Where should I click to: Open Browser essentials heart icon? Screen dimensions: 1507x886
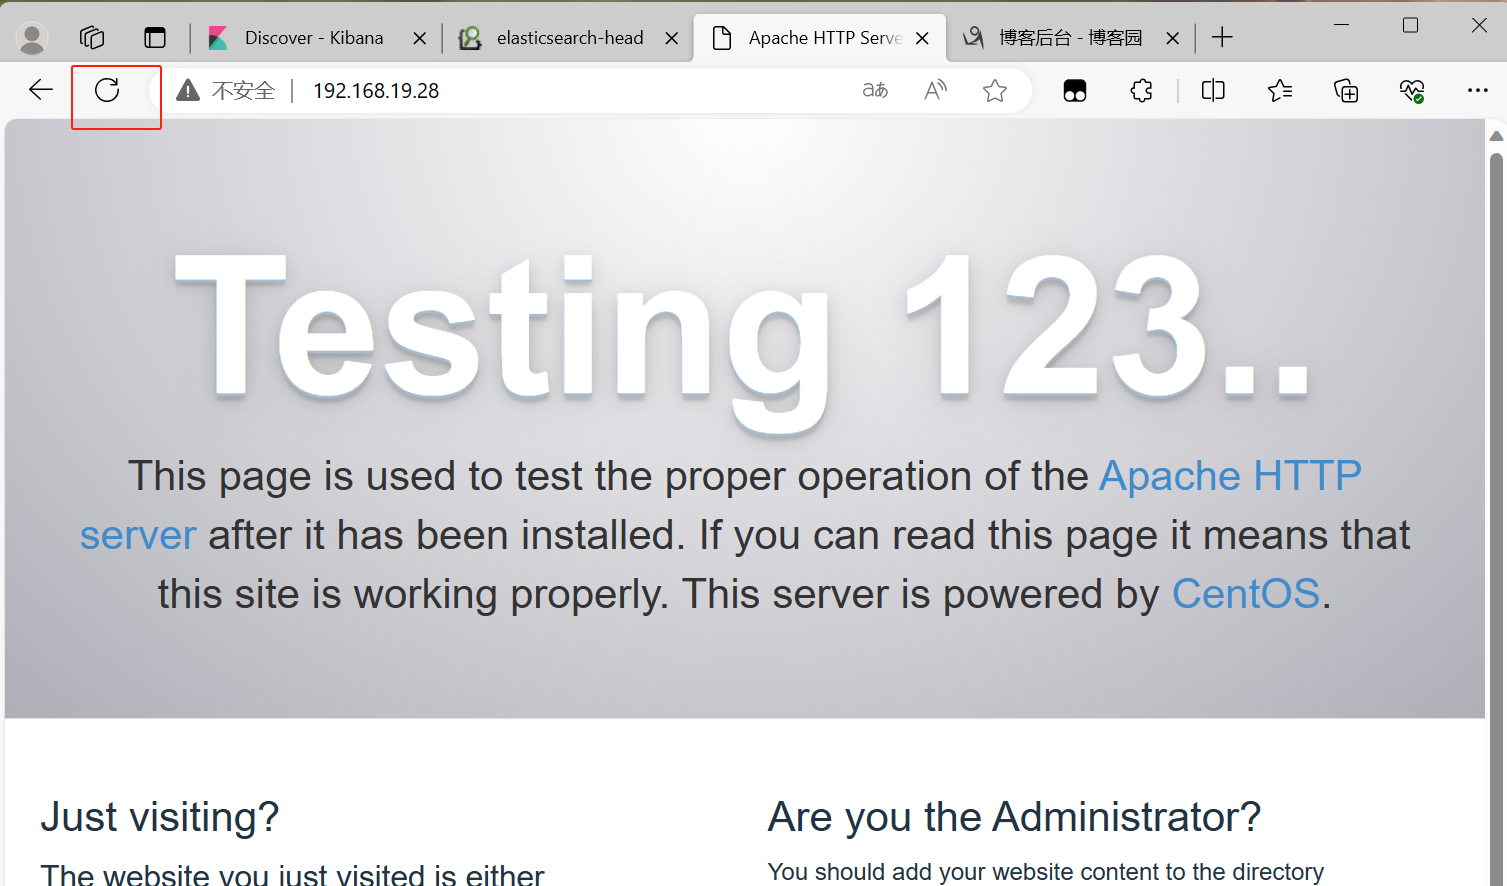(1412, 91)
